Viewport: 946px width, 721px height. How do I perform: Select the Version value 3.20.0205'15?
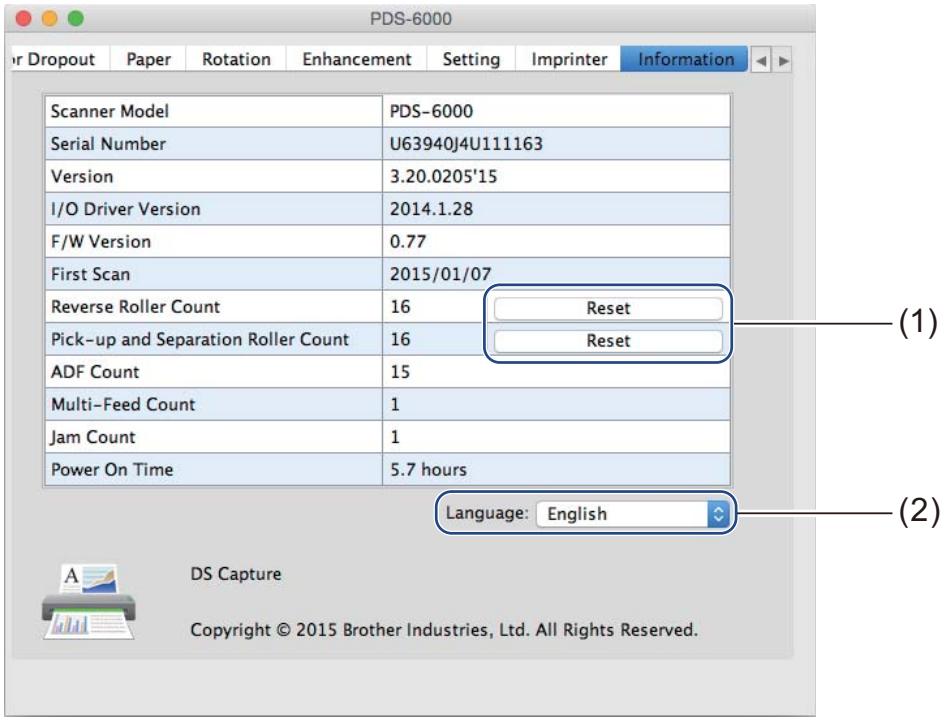tap(443, 176)
